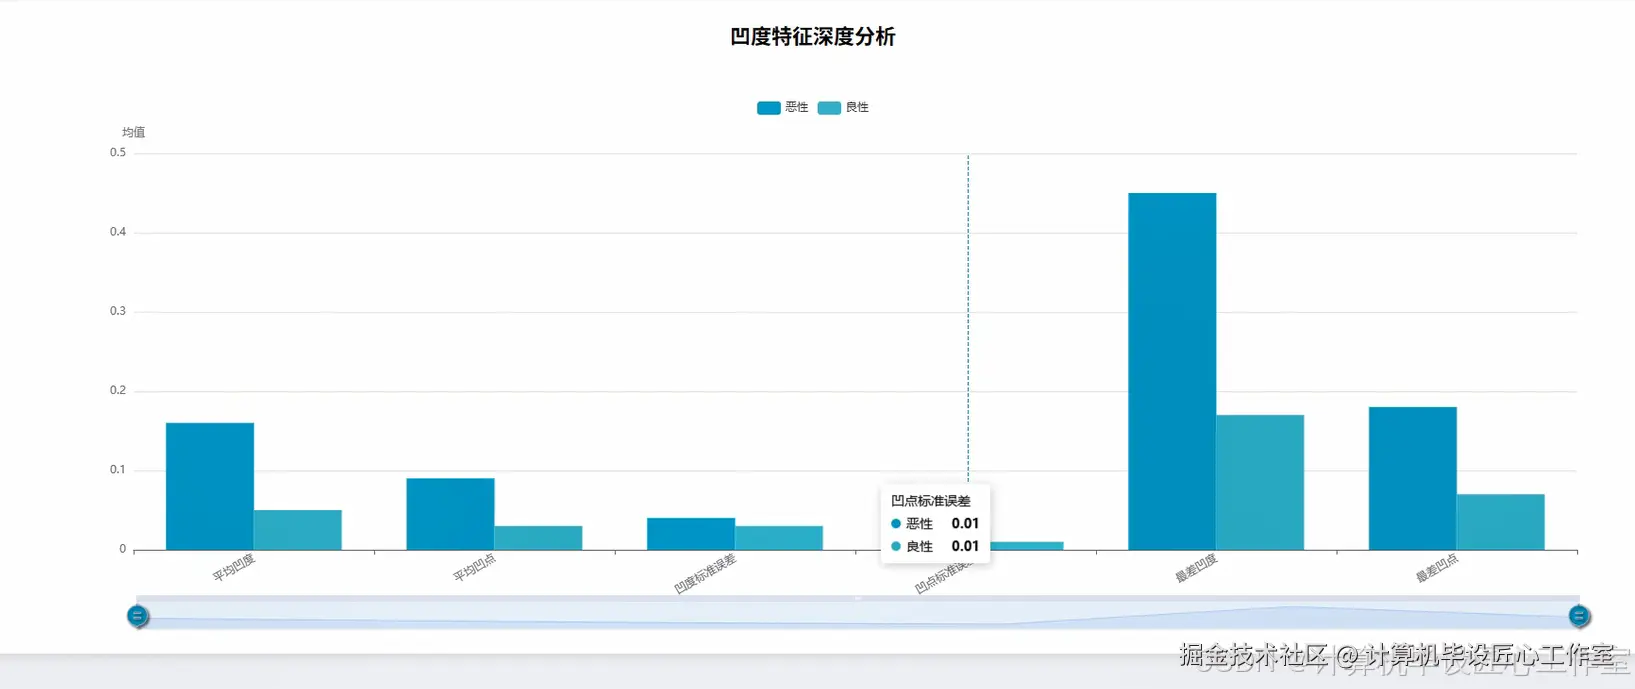Click the 恶性 bar for 最差凹度

click(1172, 371)
